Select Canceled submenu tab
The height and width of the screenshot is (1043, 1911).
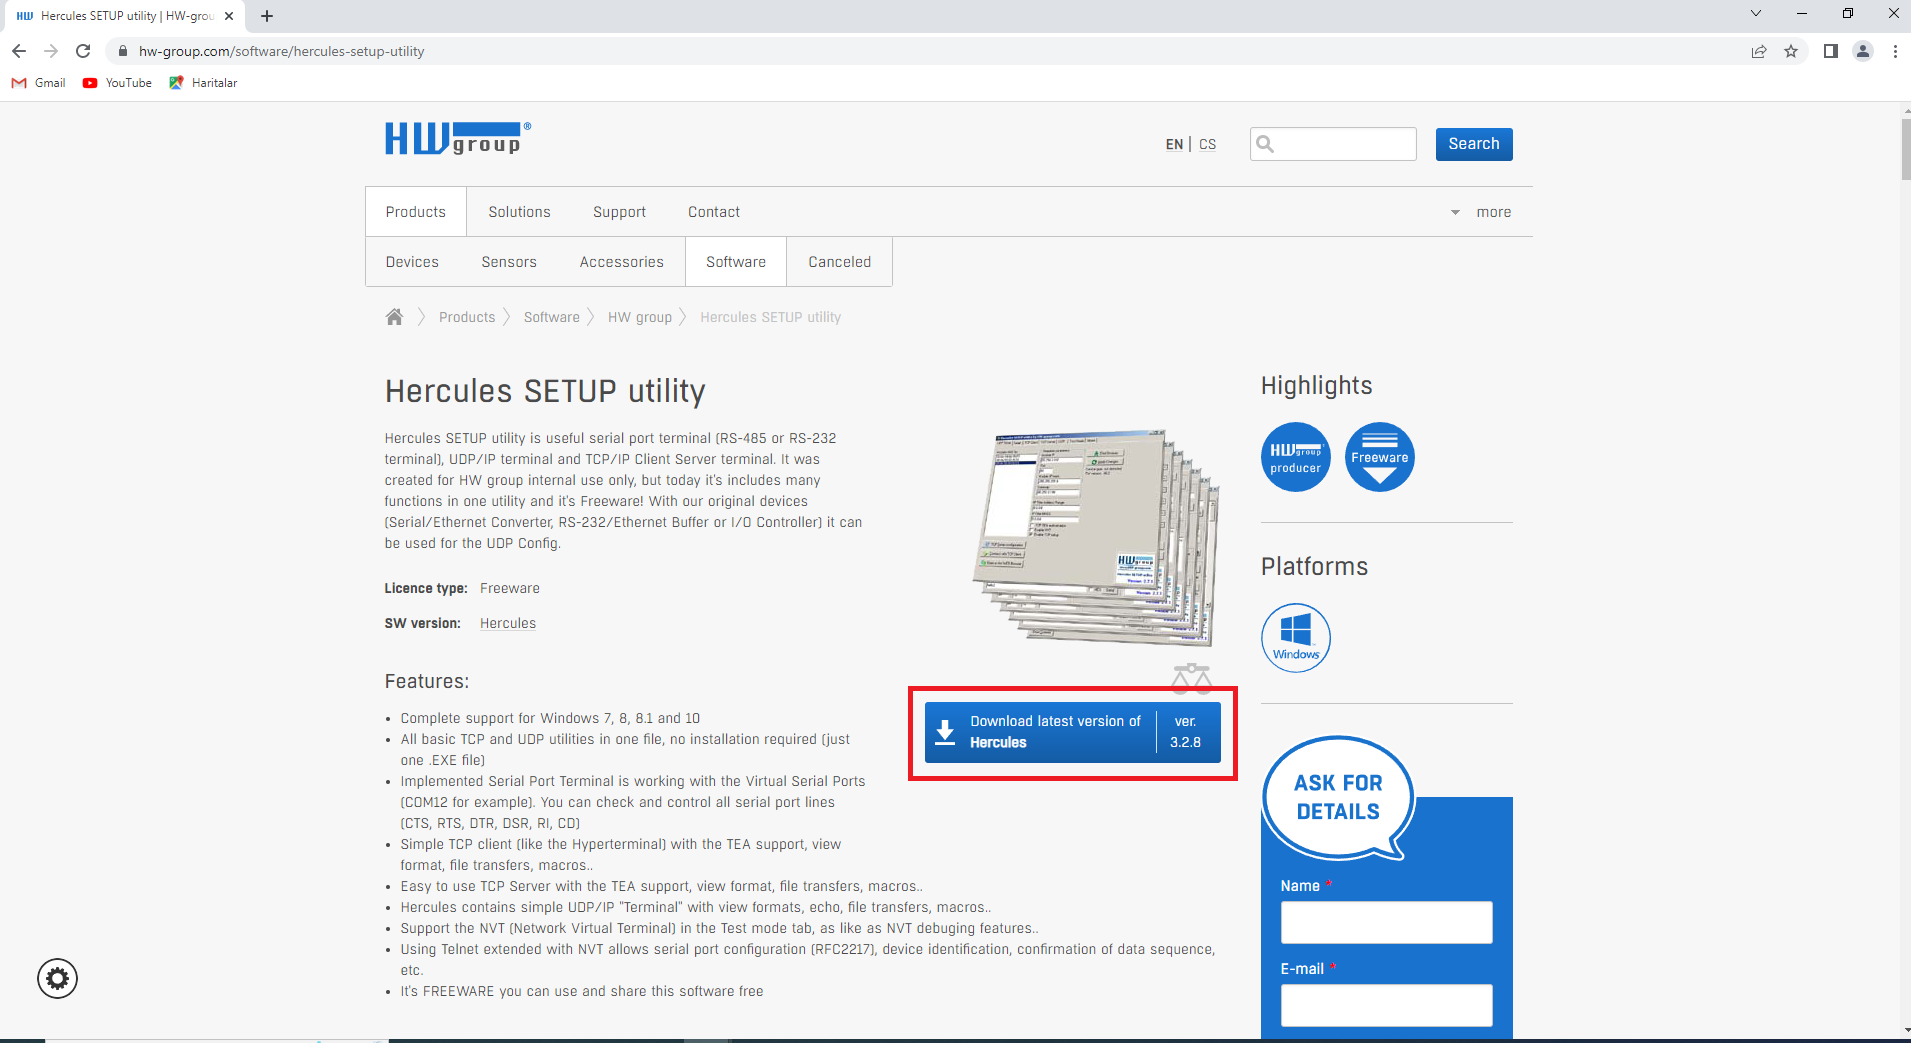[840, 262]
